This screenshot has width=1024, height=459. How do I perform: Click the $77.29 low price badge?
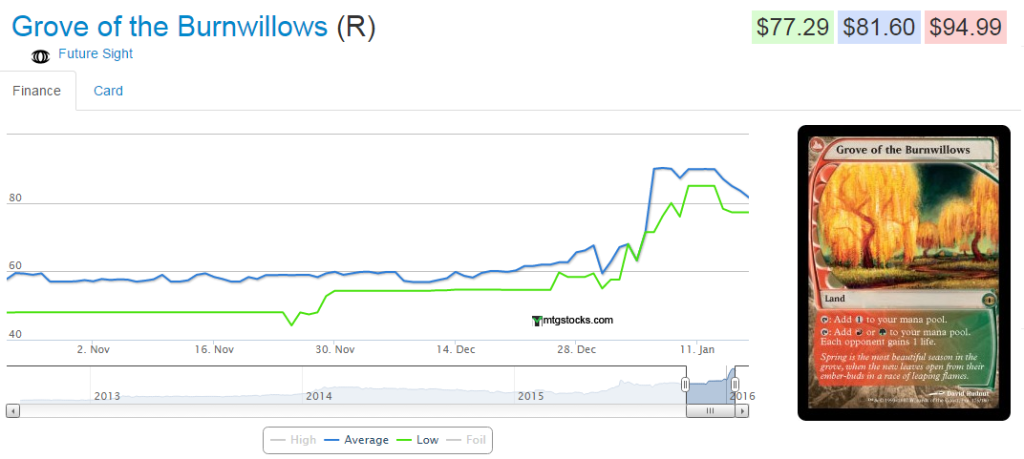(792, 27)
